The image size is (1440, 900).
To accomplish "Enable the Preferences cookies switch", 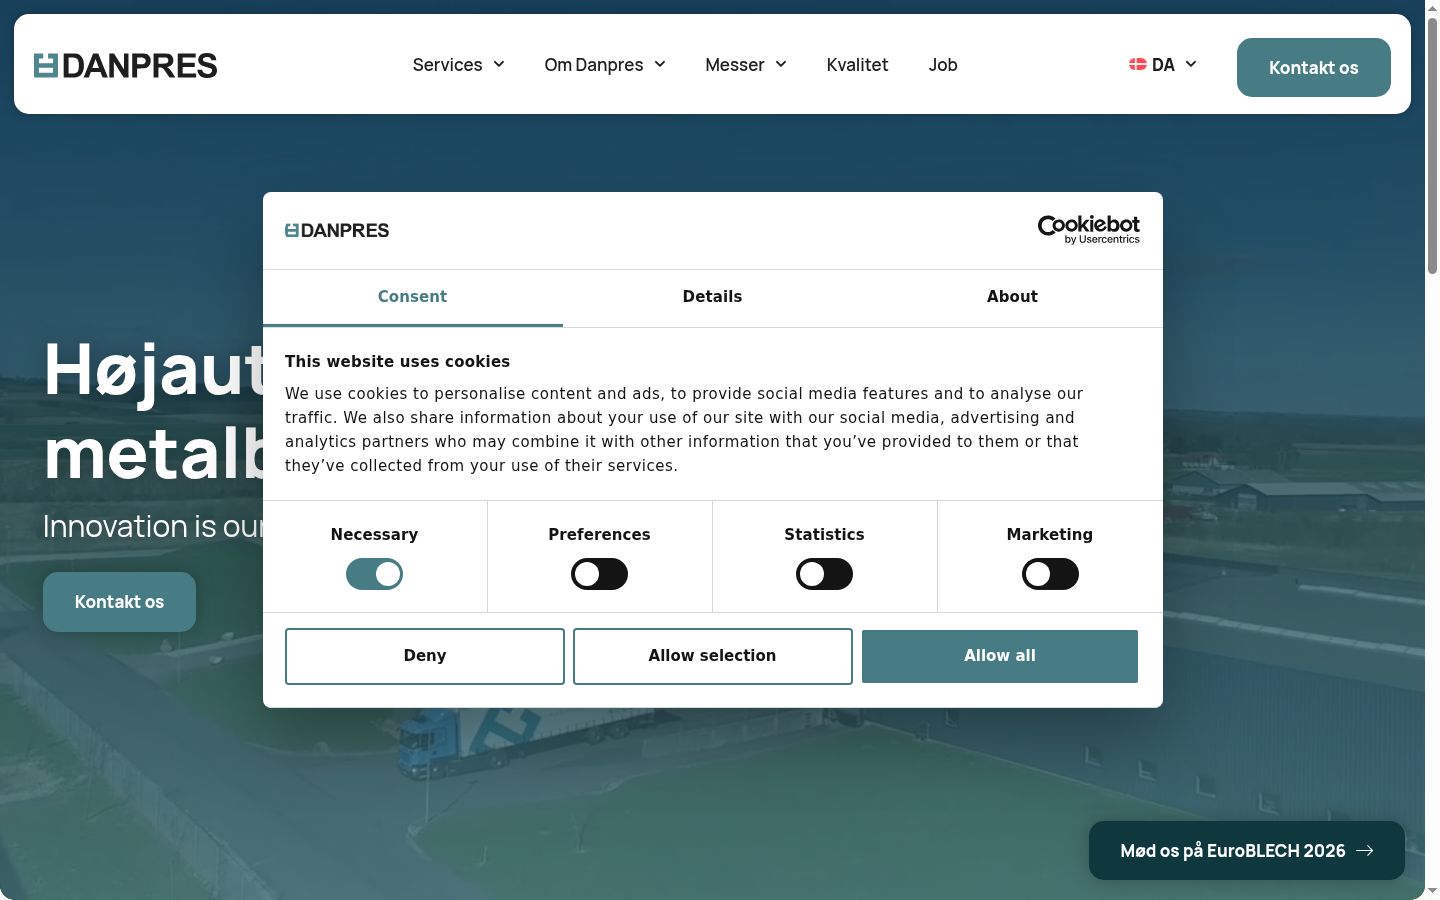I will pos(599,574).
